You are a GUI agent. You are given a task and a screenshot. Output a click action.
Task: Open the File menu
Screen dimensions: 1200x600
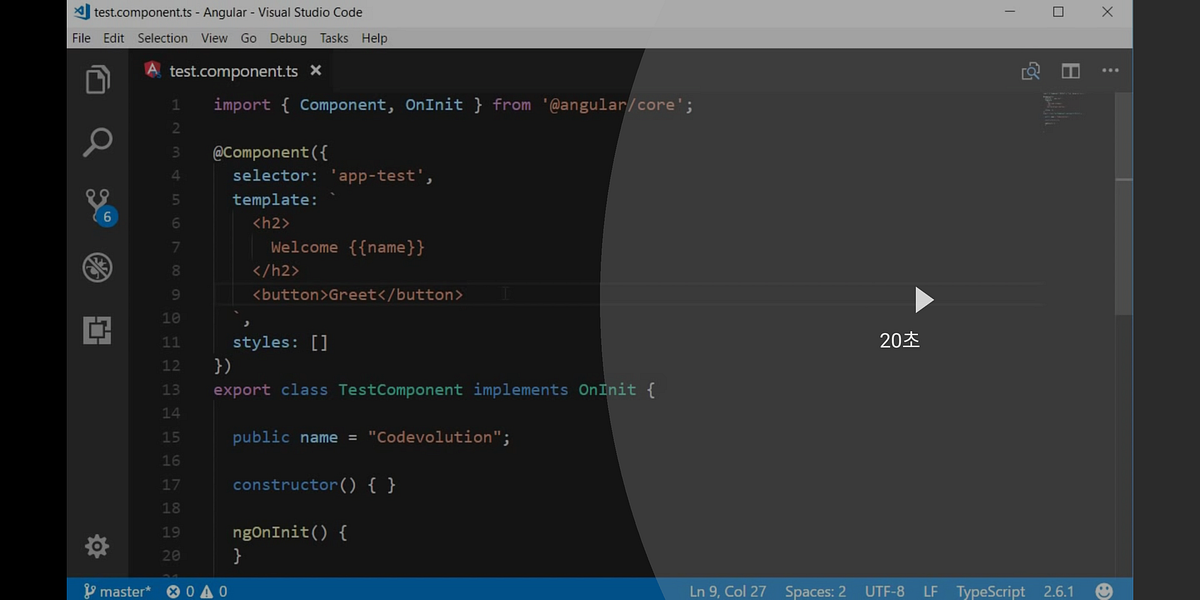click(x=80, y=38)
